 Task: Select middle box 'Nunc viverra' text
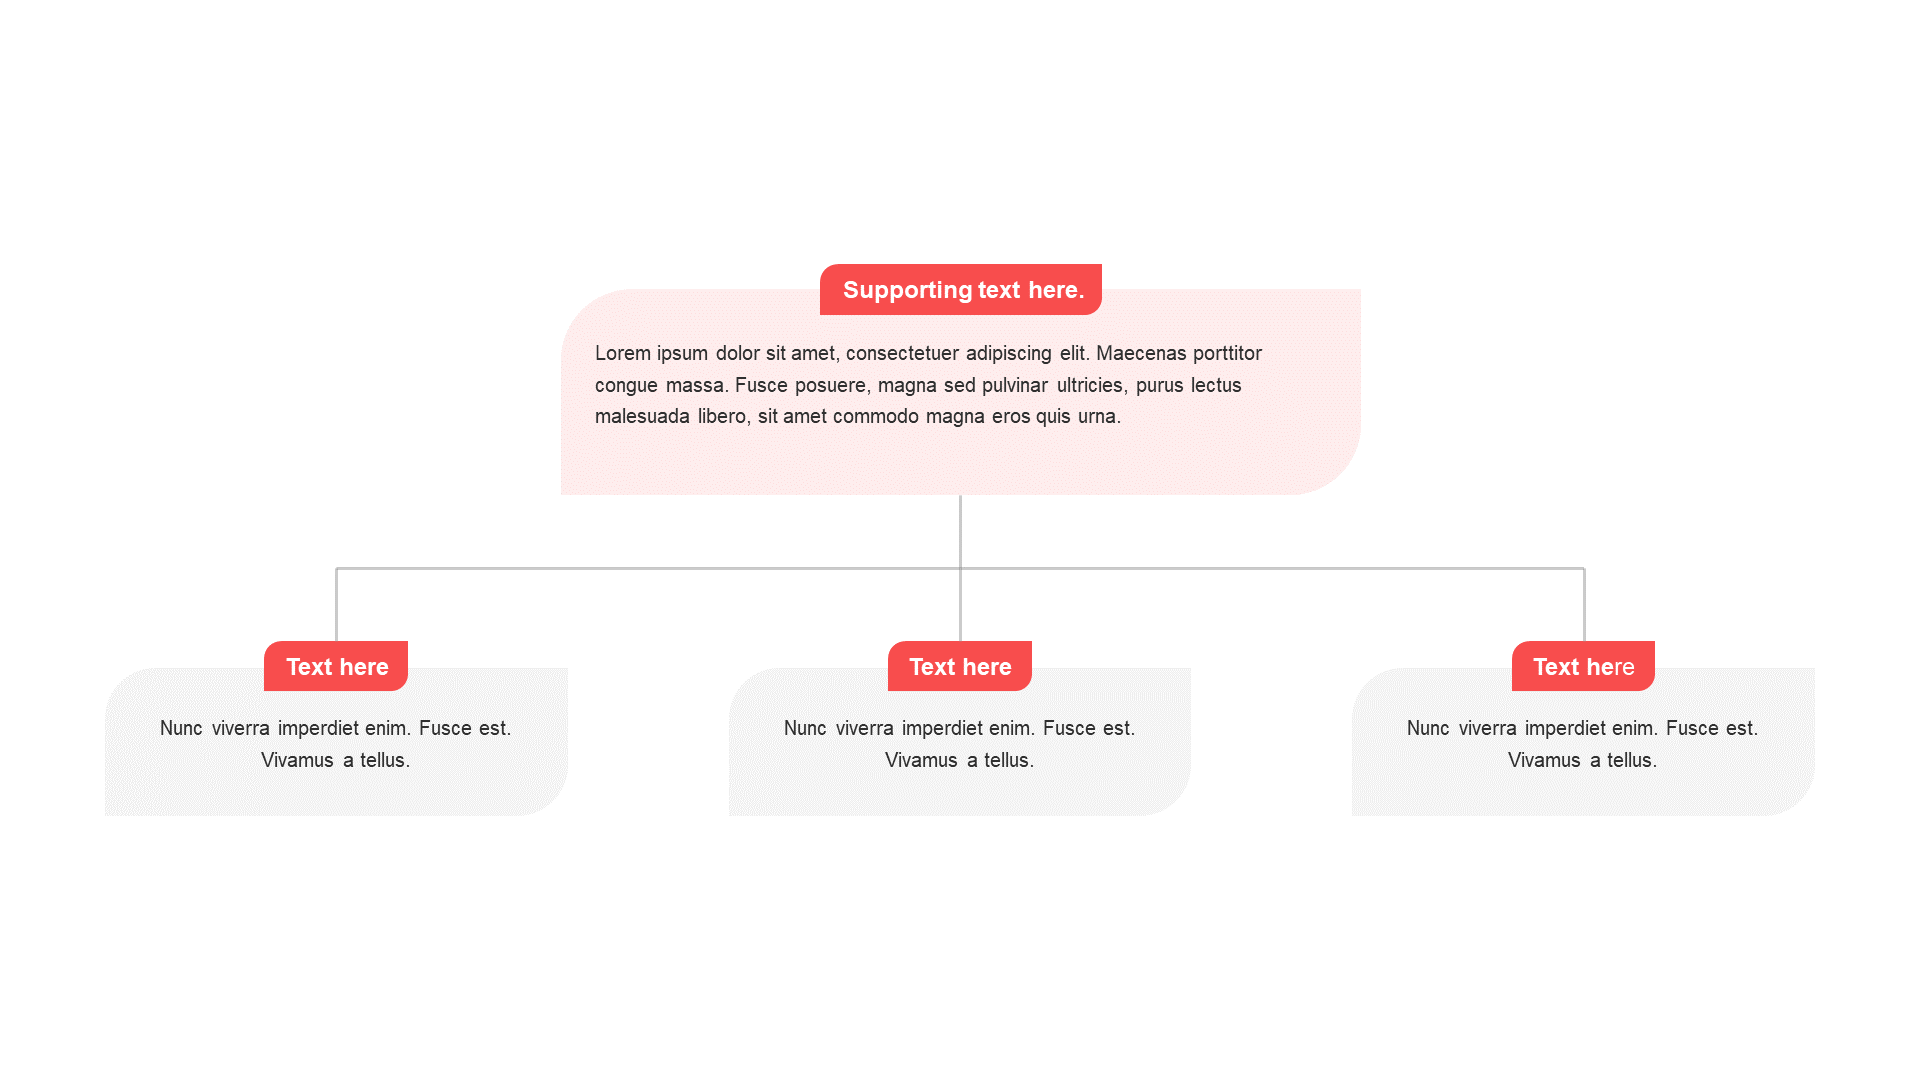click(960, 744)
